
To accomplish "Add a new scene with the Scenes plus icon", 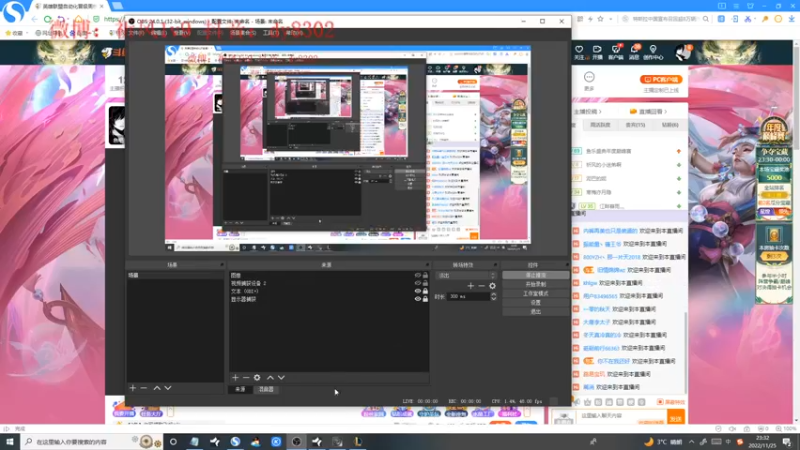I will pos(133,388).
